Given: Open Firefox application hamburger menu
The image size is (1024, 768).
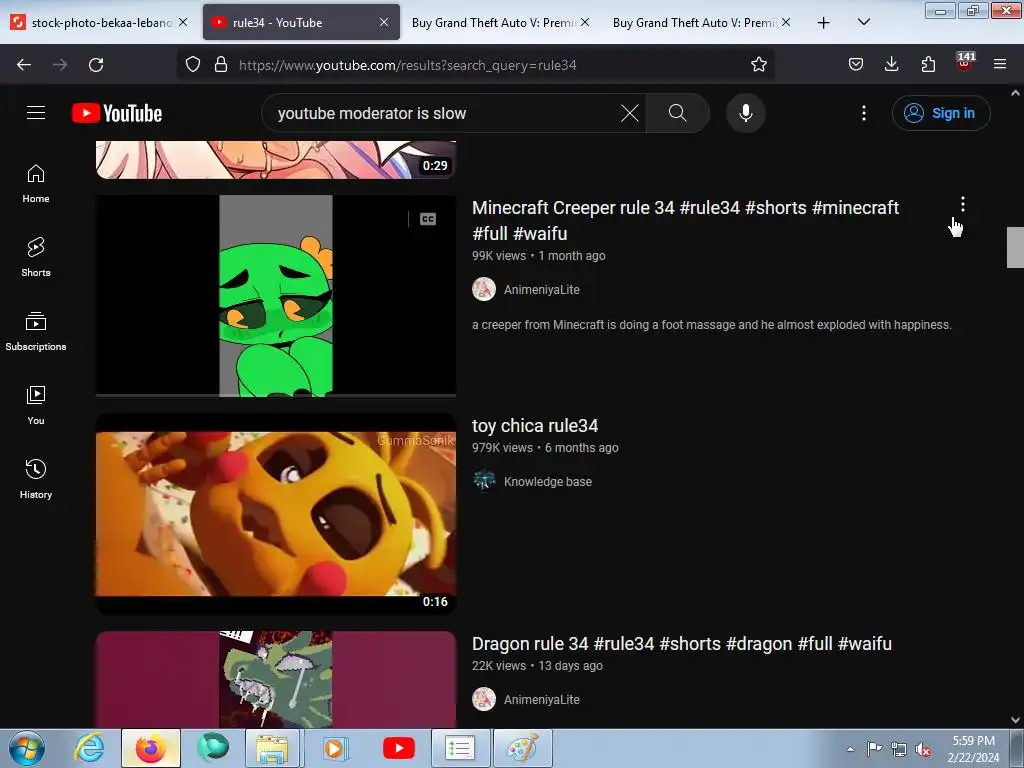Looking at the screenshot, I should (1000, 65).
